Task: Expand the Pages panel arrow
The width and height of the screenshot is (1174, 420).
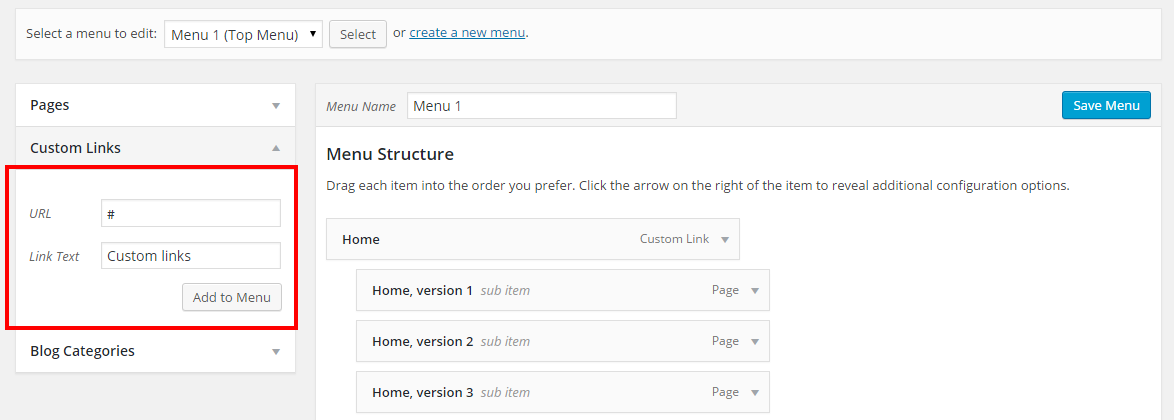Action: (276, 105)
